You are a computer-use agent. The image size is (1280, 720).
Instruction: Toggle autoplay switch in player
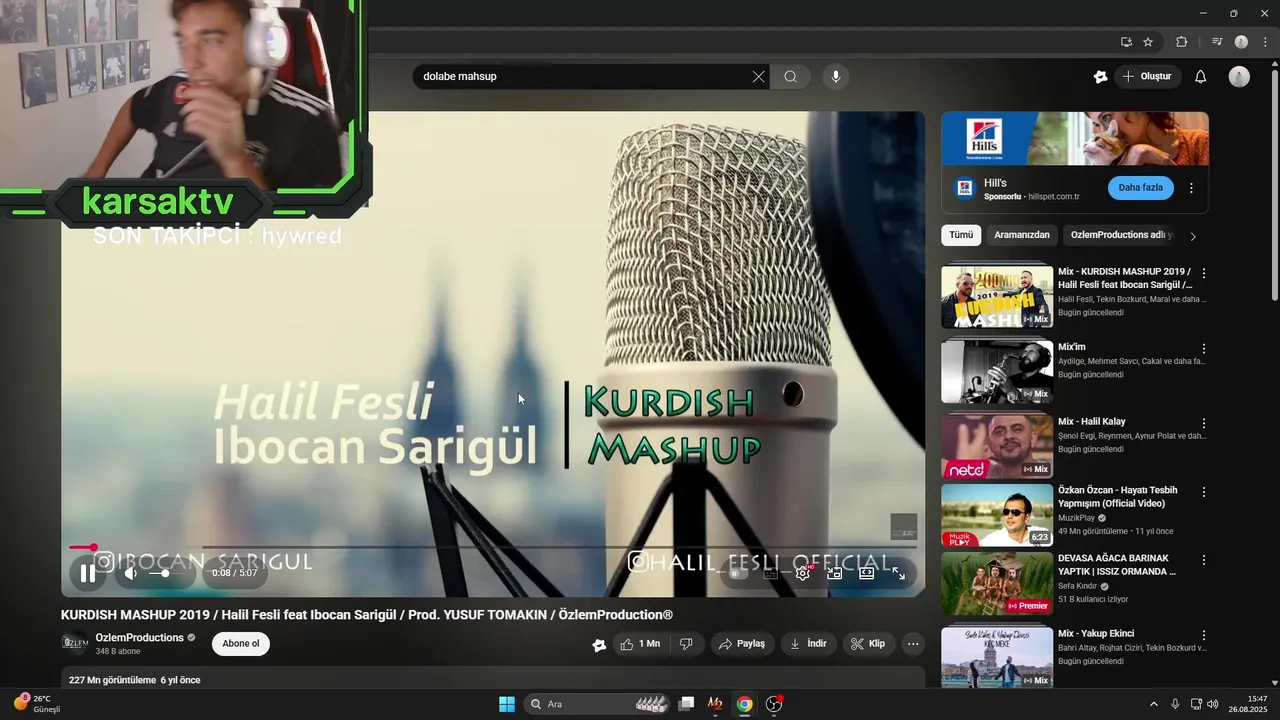736,574
